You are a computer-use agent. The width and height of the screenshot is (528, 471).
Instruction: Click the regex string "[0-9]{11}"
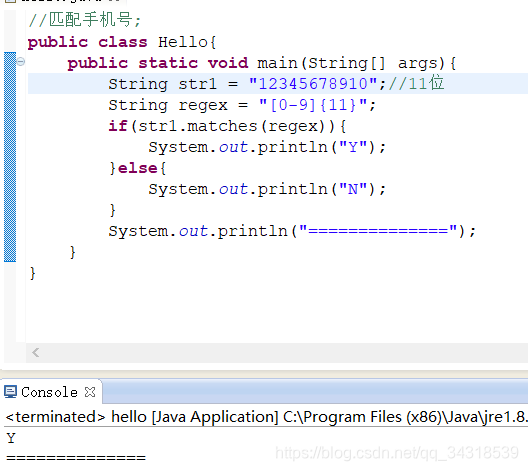tap(313, 105)
